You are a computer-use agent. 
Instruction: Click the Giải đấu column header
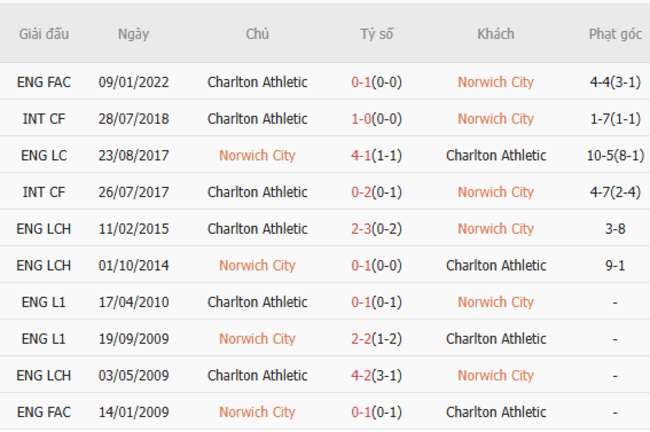pos(44,33)
